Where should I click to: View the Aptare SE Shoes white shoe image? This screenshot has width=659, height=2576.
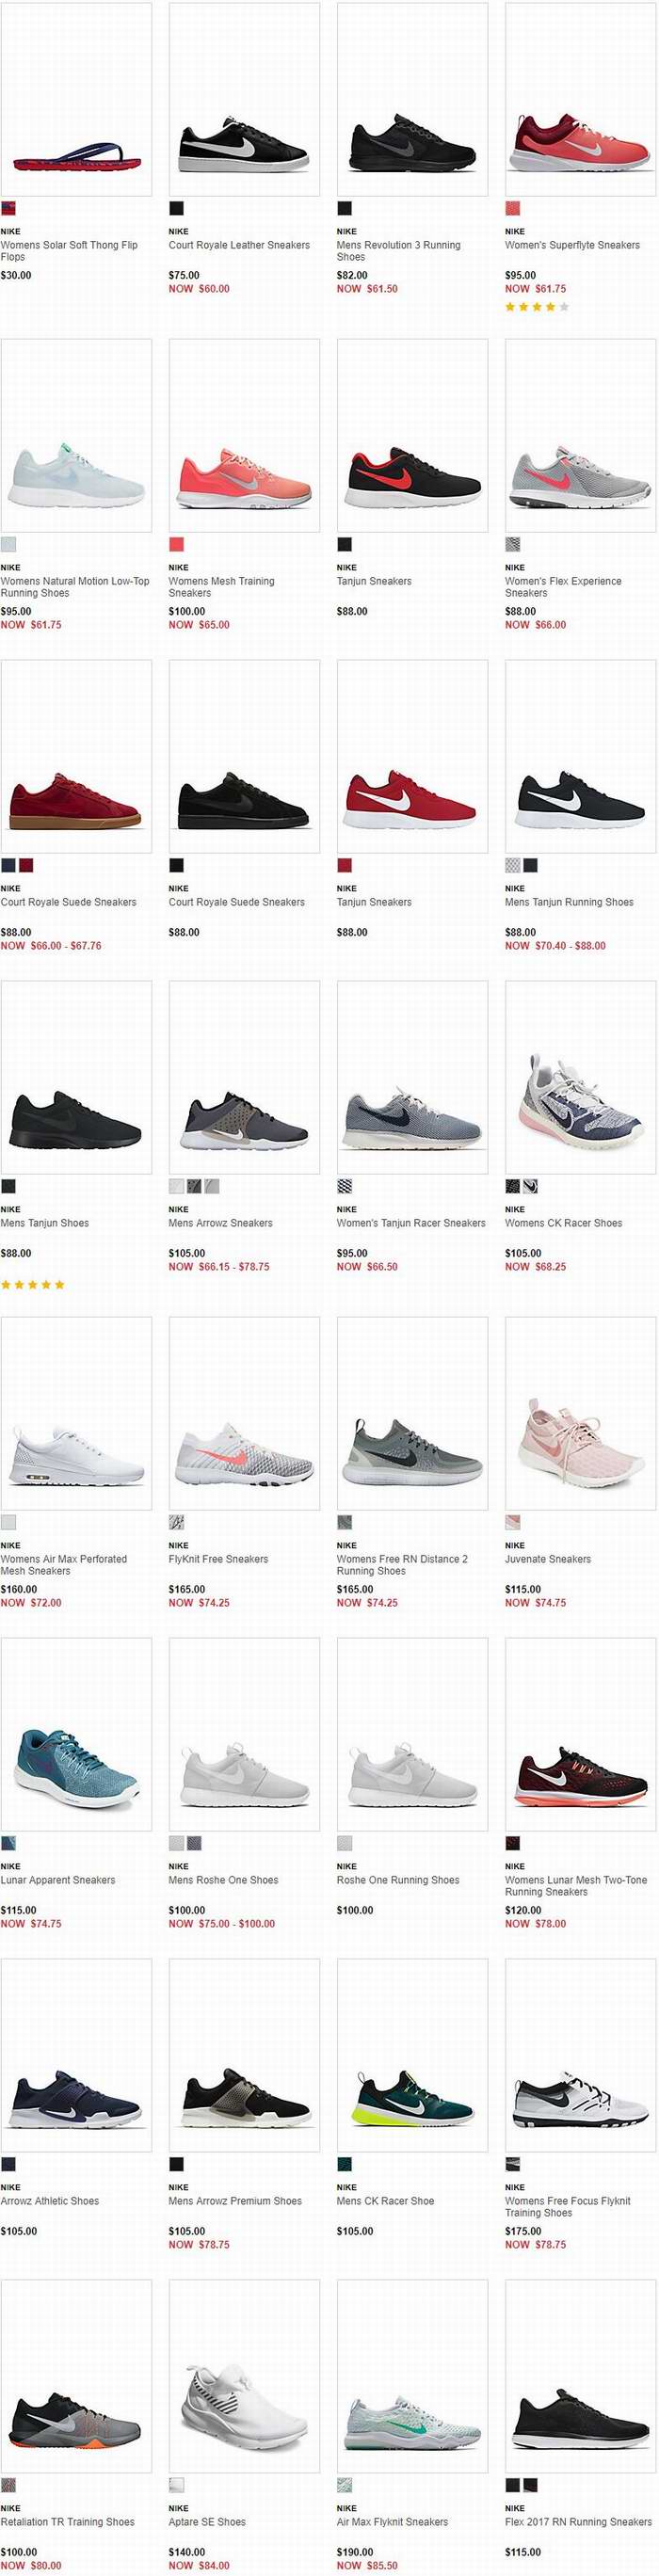point(244,2376)
